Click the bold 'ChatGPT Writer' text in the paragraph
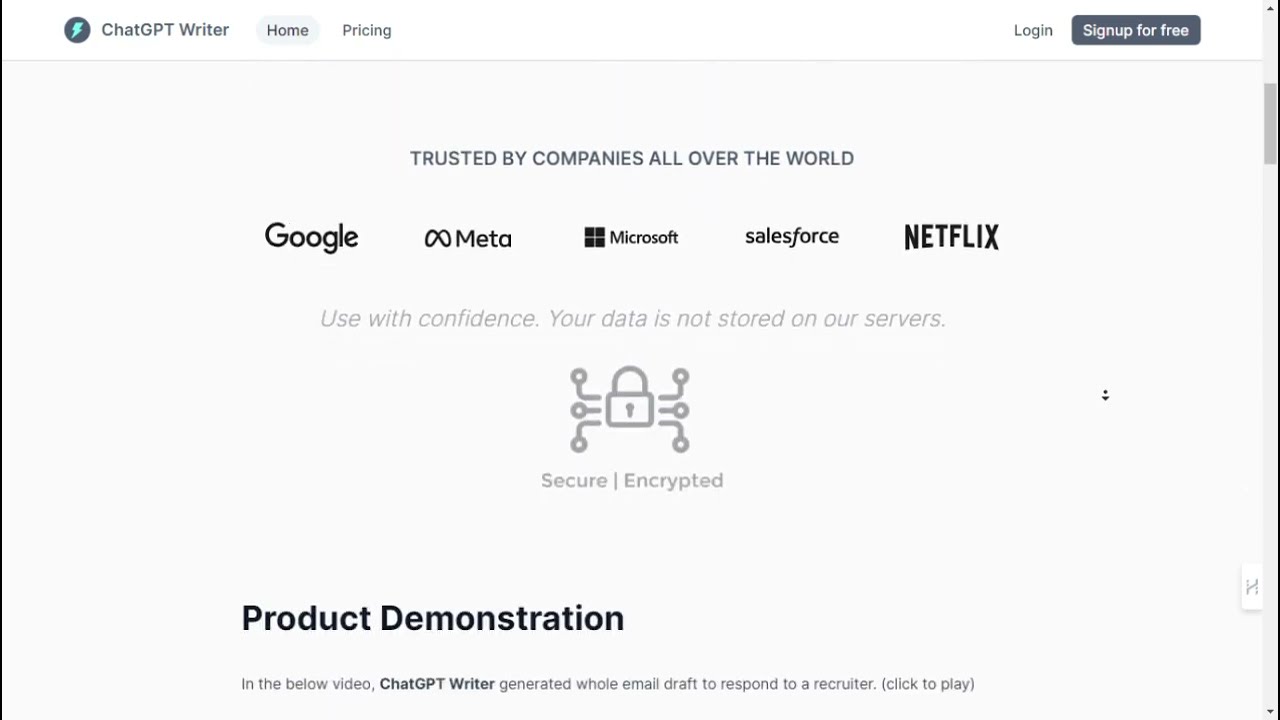The height and width of the screenshot is (720, 1280). pos(437,684)
